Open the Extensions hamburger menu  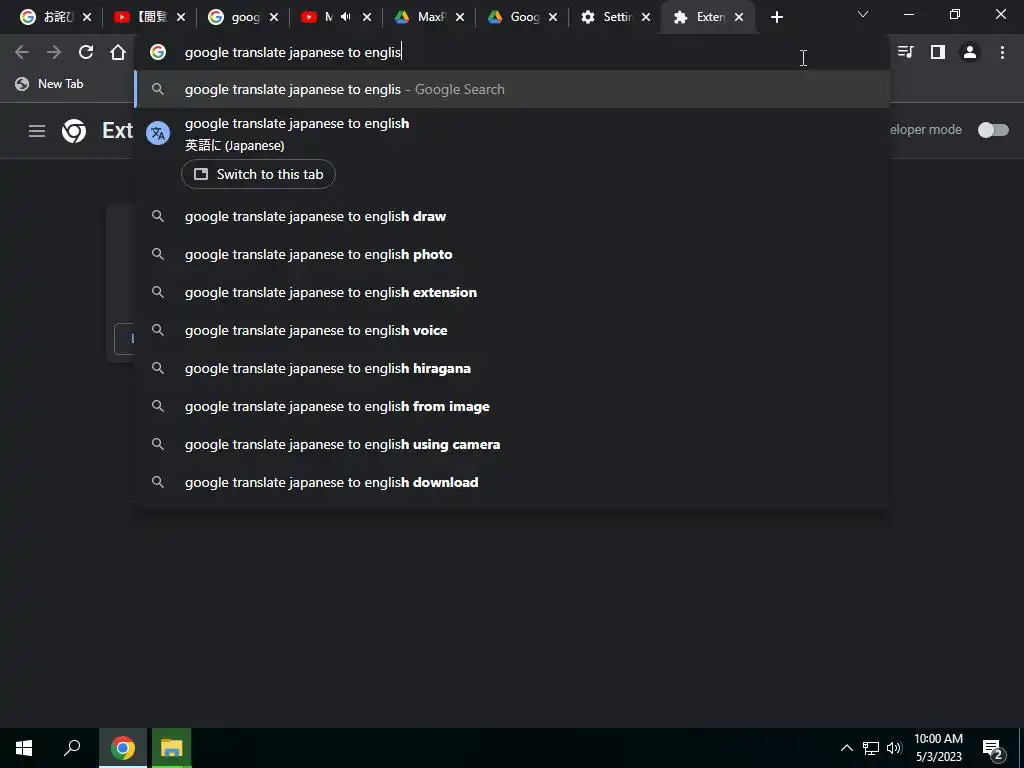pyautogui.click(x=37, y=131)
